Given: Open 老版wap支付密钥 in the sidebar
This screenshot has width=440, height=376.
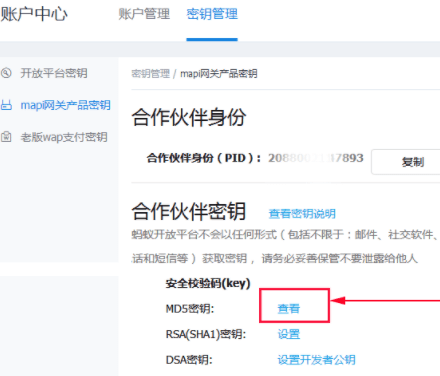Looking at the screenshot, I should click(x=64, y=137).
